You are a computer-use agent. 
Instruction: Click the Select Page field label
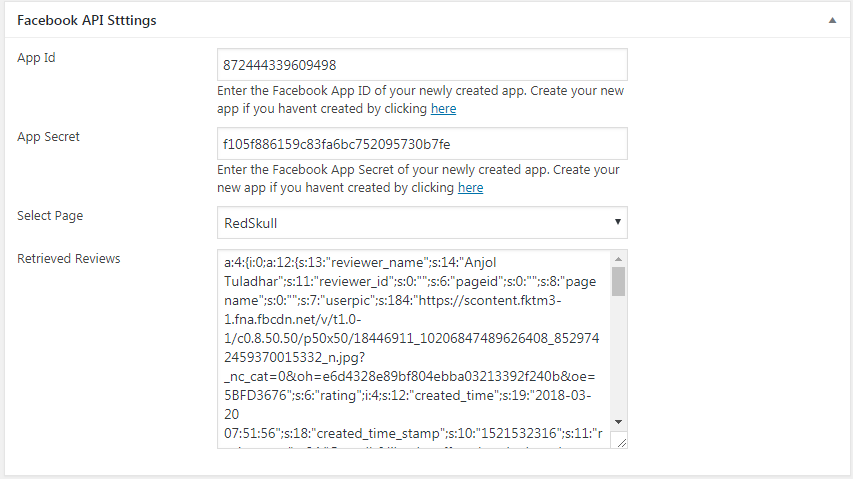click(50, 216)
